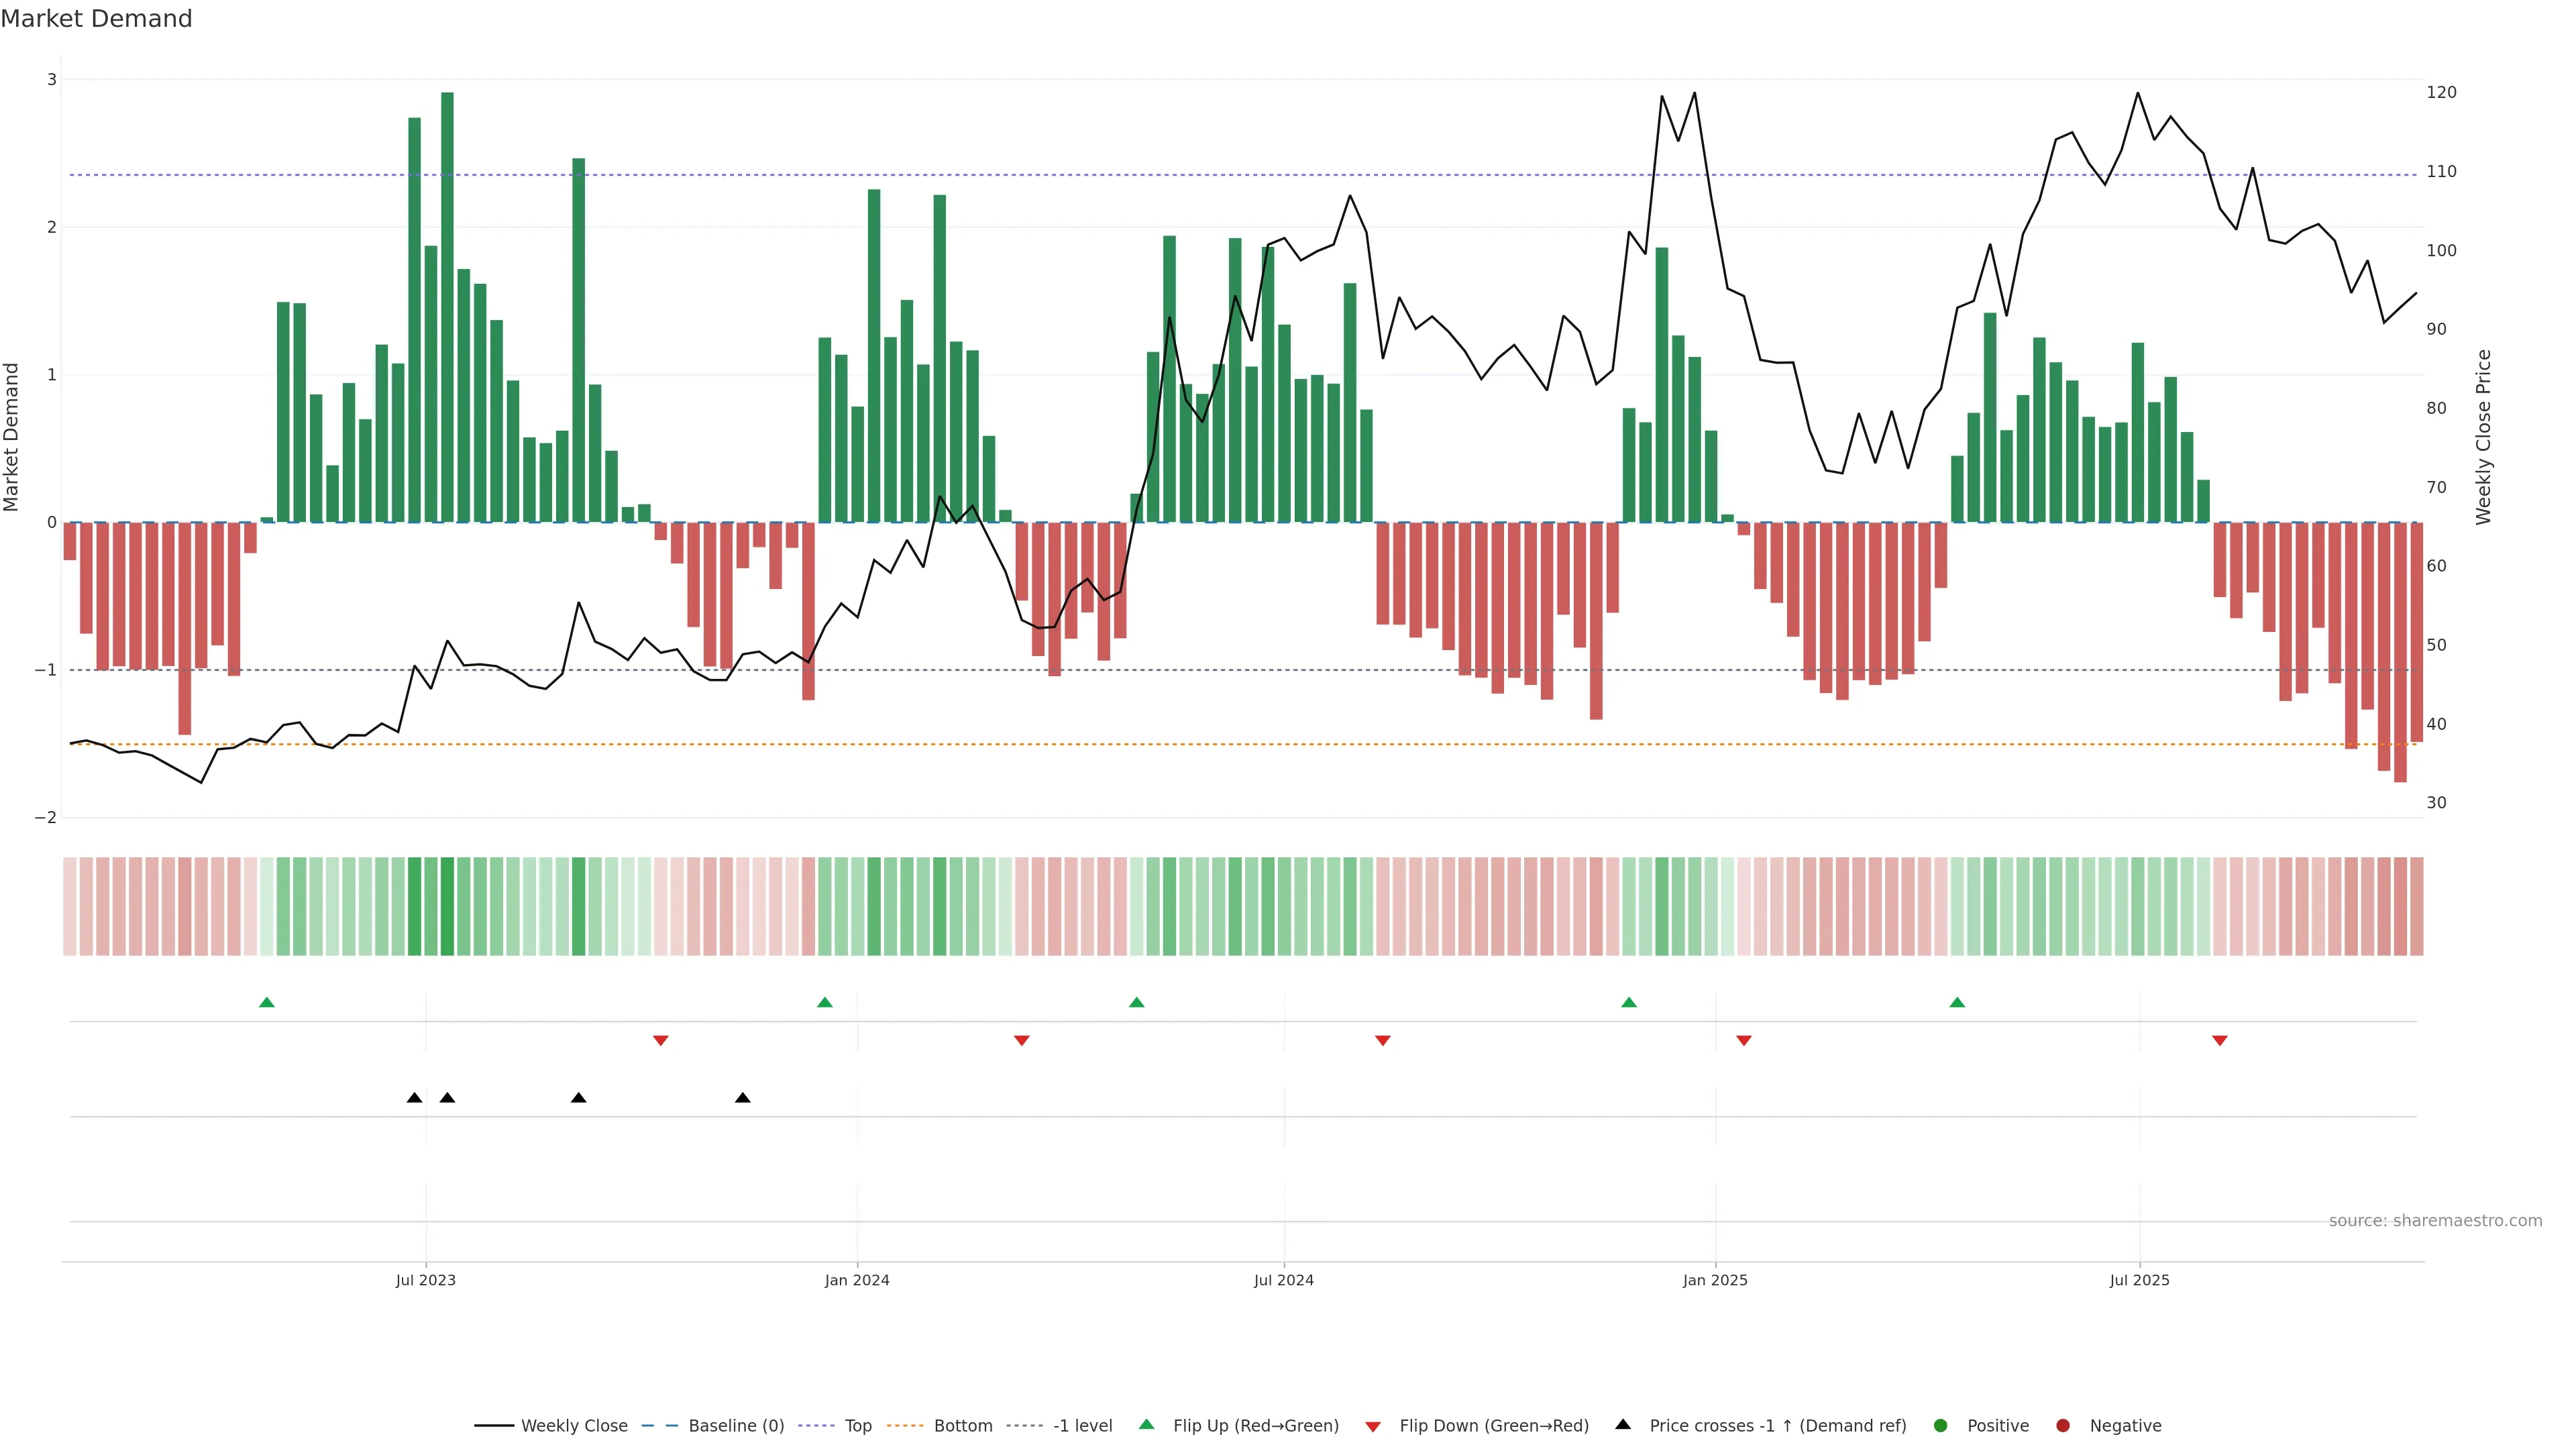
Task: Click the Positive green dot legend icon
Action: pyautogui.click(x=1941, y=1426)
